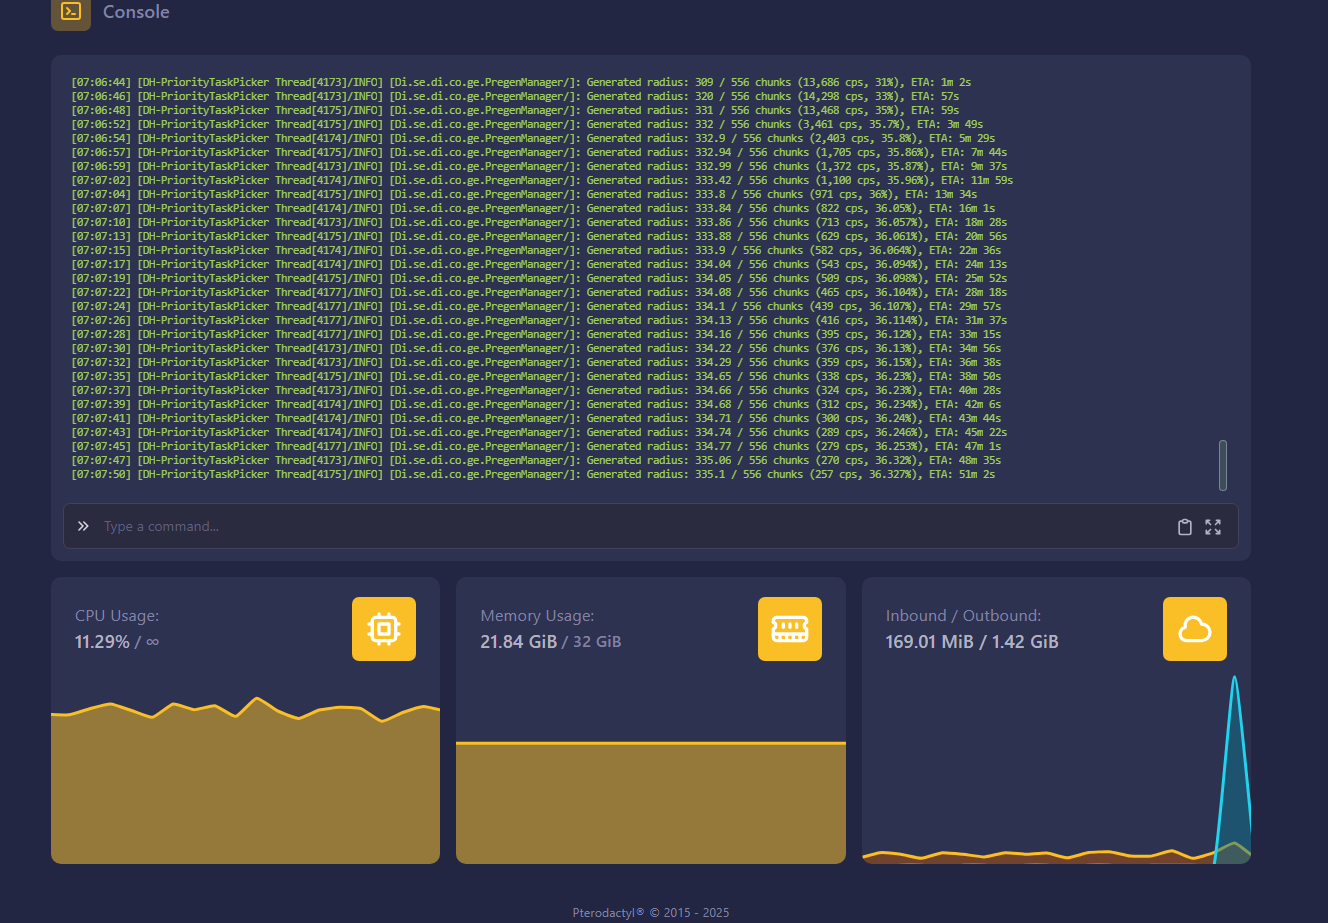Click the log line with ETA 48m 35s
Image resolution: width=1328 pixels, height=923 pixels.
click(x=536, y=460)
